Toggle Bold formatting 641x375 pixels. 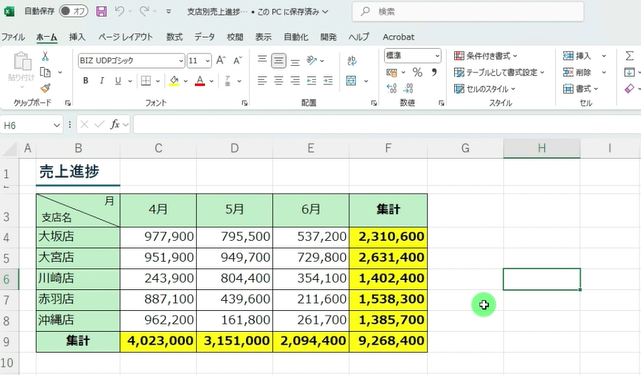coord(85,81)
